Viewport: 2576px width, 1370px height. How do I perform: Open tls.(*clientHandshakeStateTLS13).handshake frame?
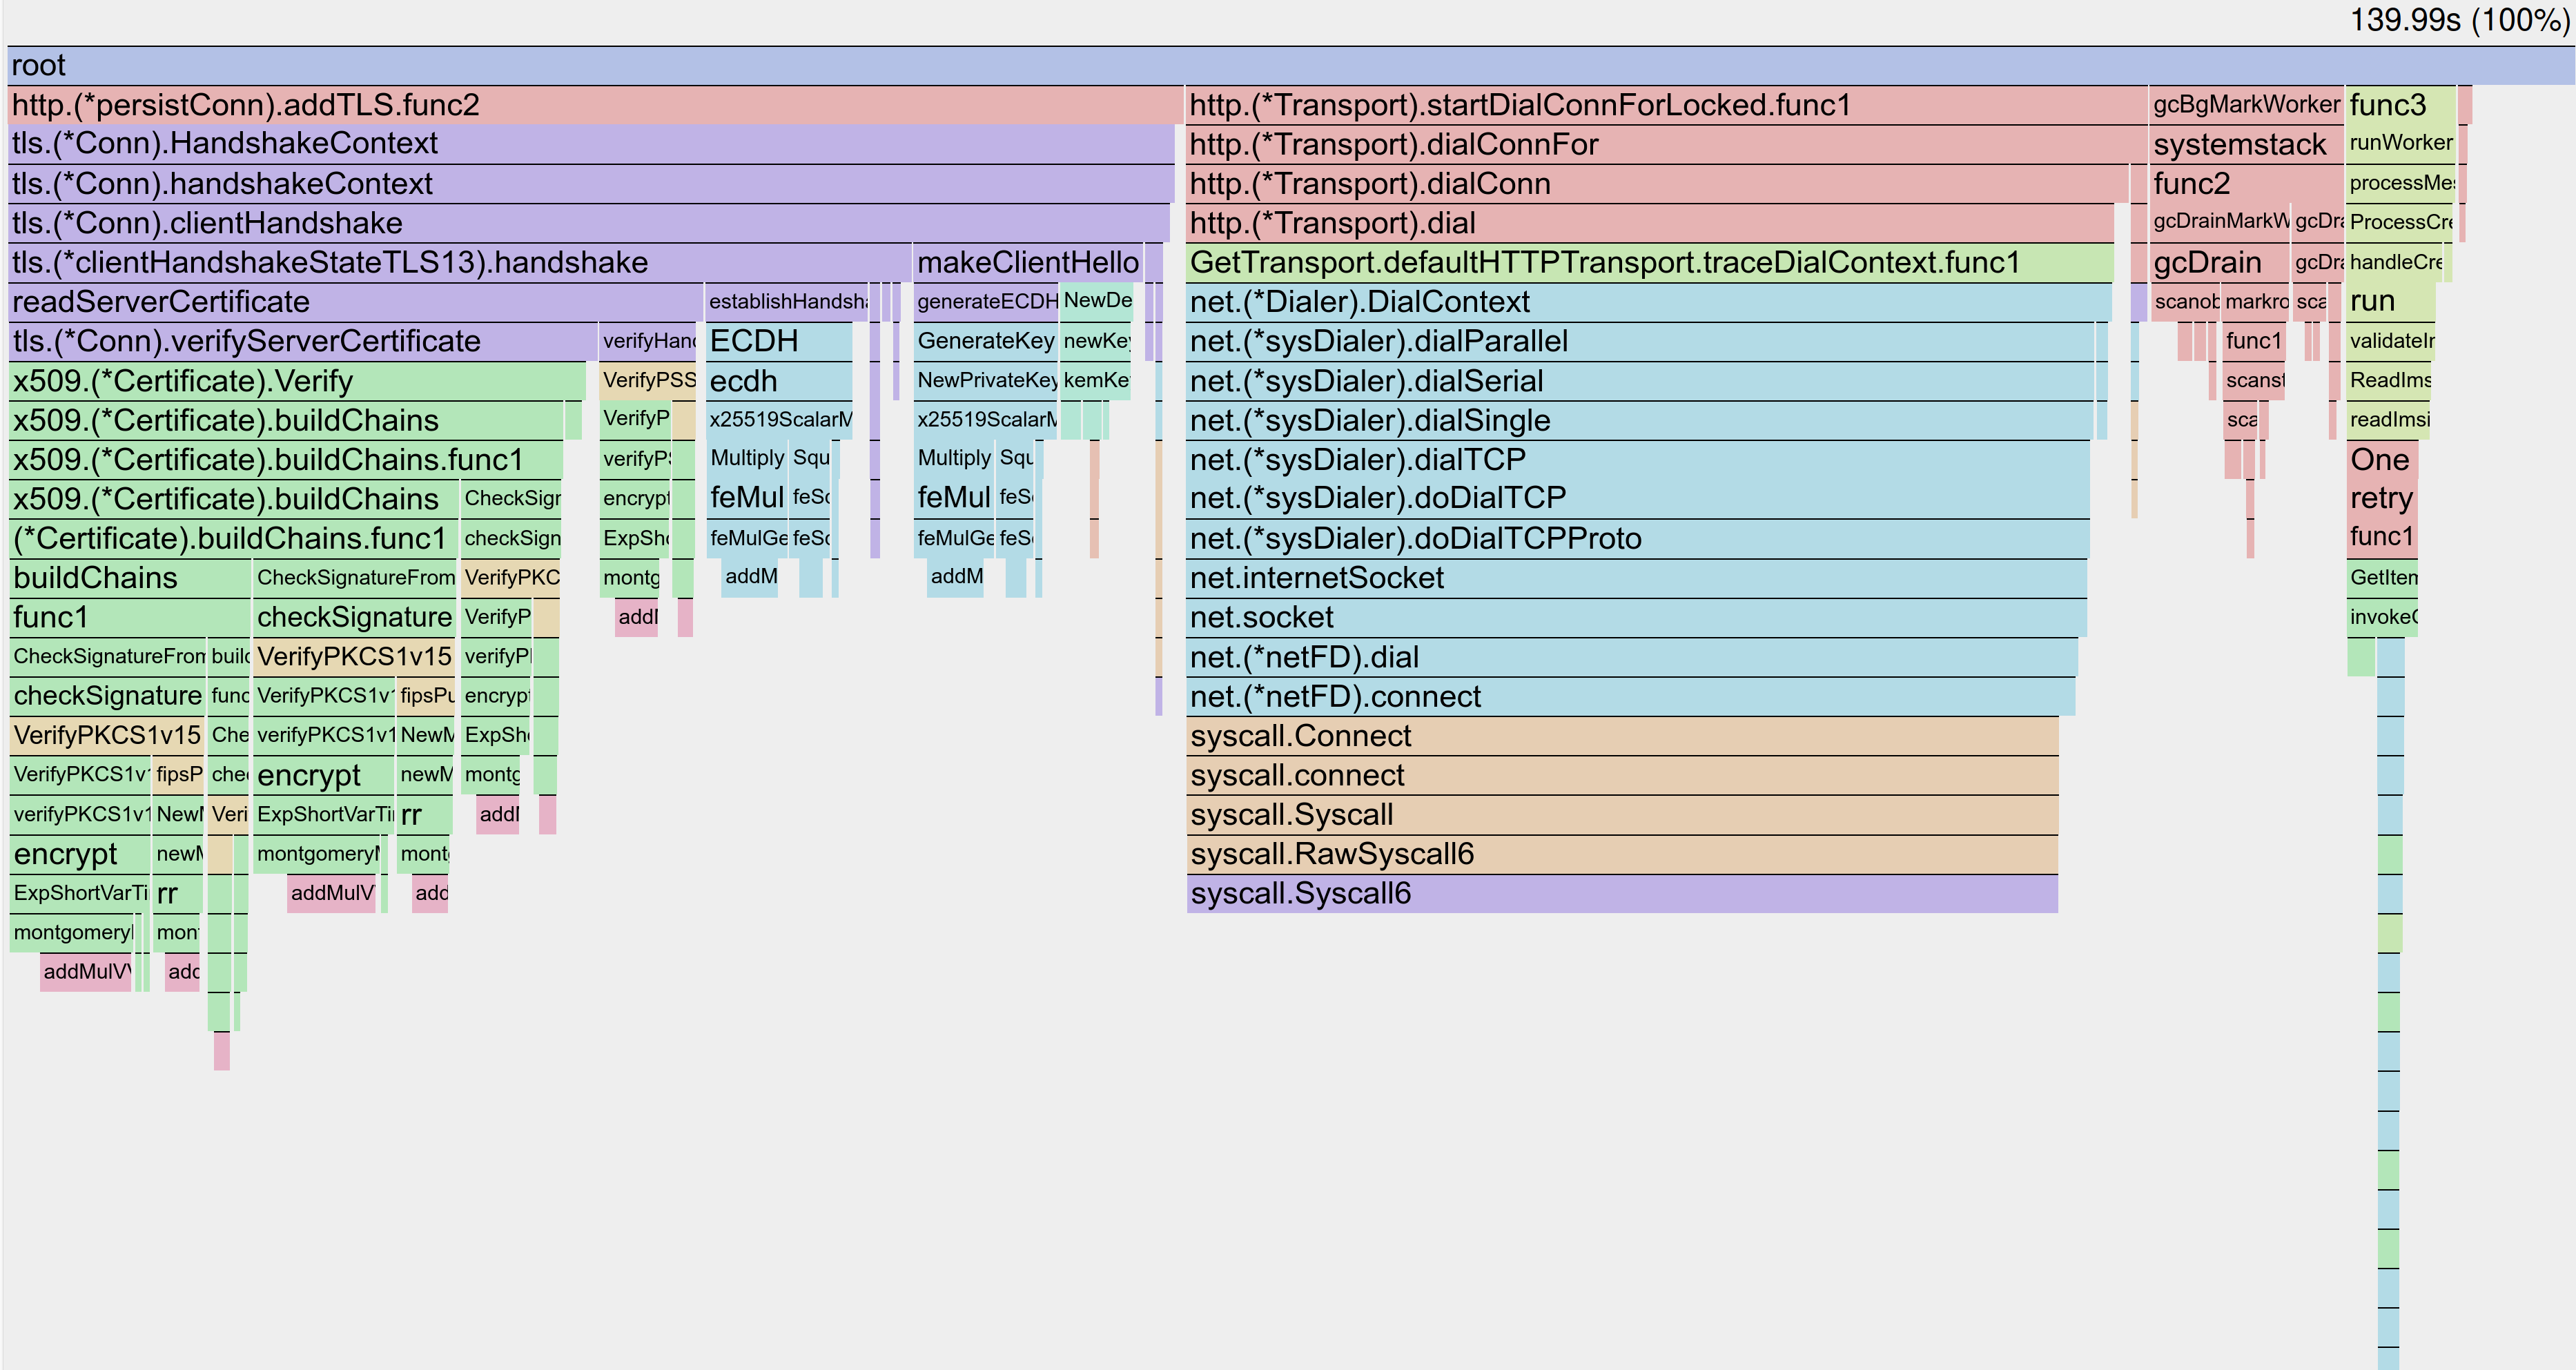pos(460,263)
